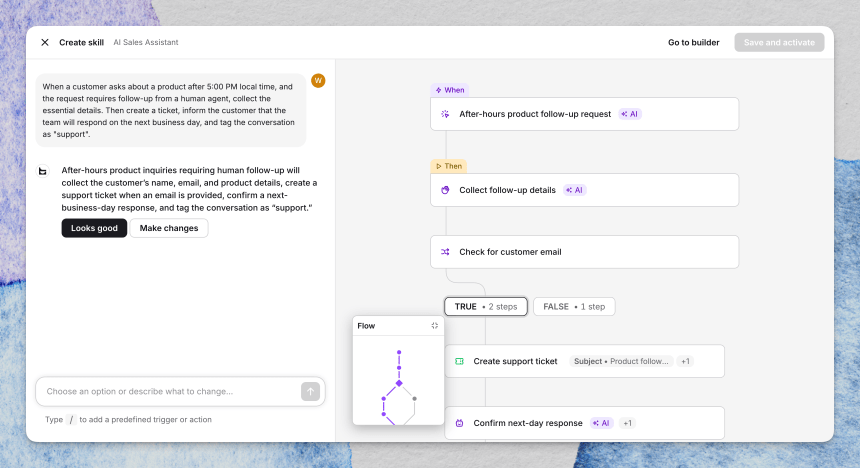Image resolution: width=860 pixels, height=468 pixels.
Task: Close the Create skill dialog
Action: point(45,42)
